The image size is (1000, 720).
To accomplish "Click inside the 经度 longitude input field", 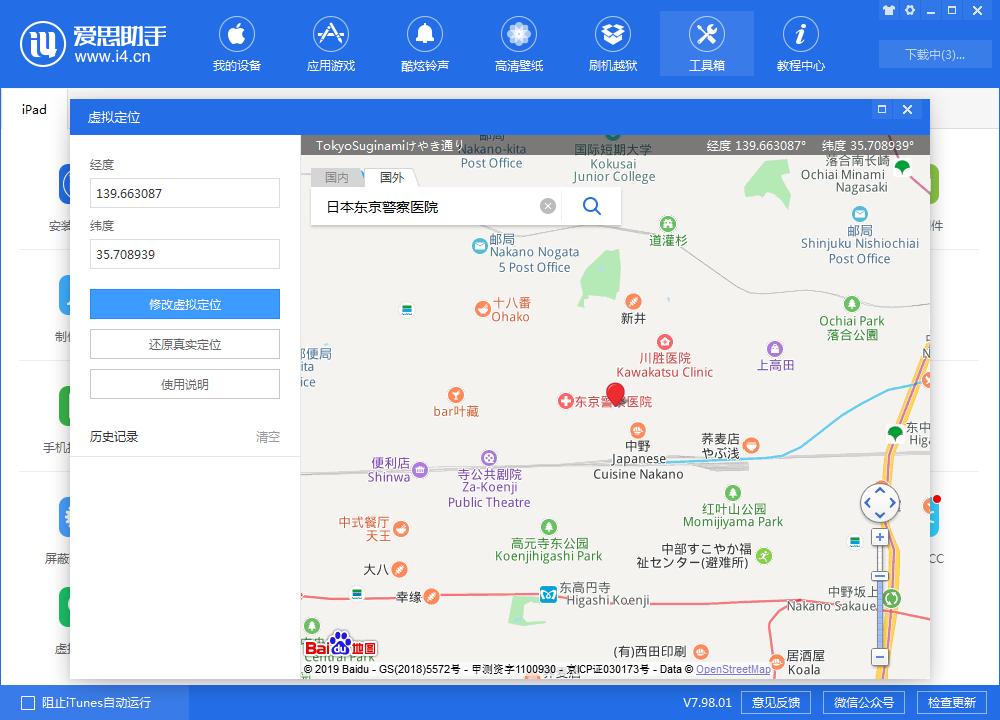I will [x=184, y=193].
